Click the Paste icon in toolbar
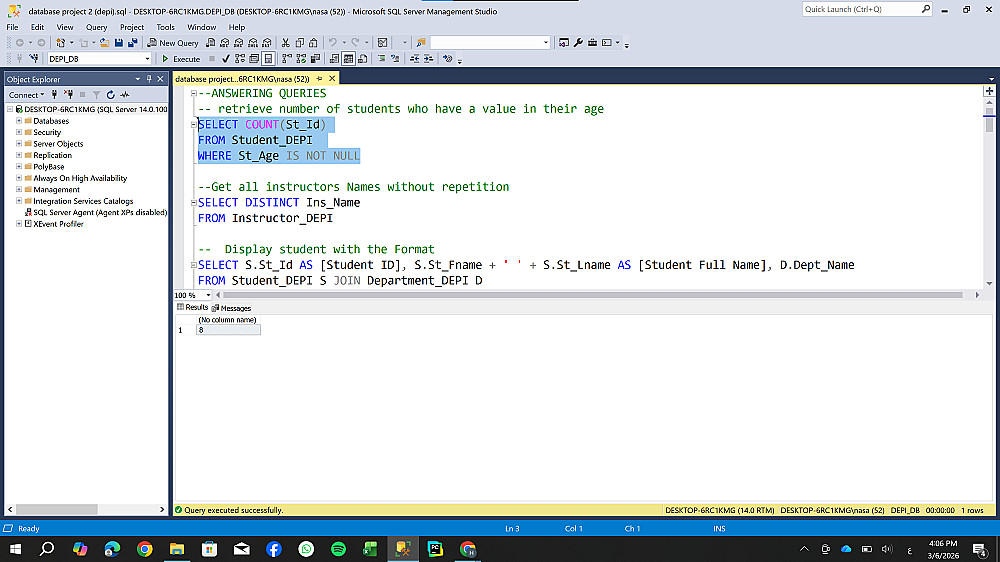Image resolution: width=1000 pixels, height=562 pixels. 313,43
